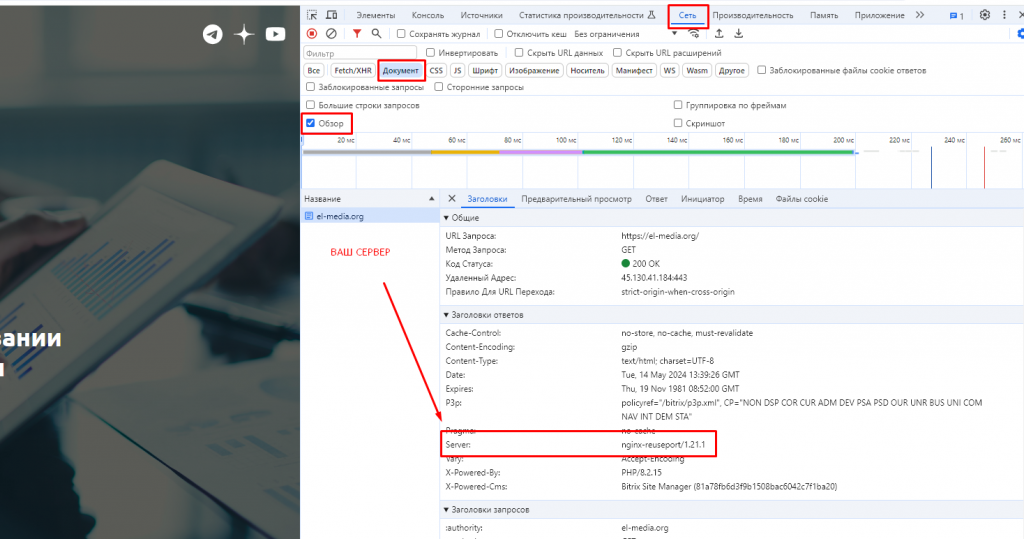
Task: Activate the element inspector picker icon
Action: (x=312, y=15)
